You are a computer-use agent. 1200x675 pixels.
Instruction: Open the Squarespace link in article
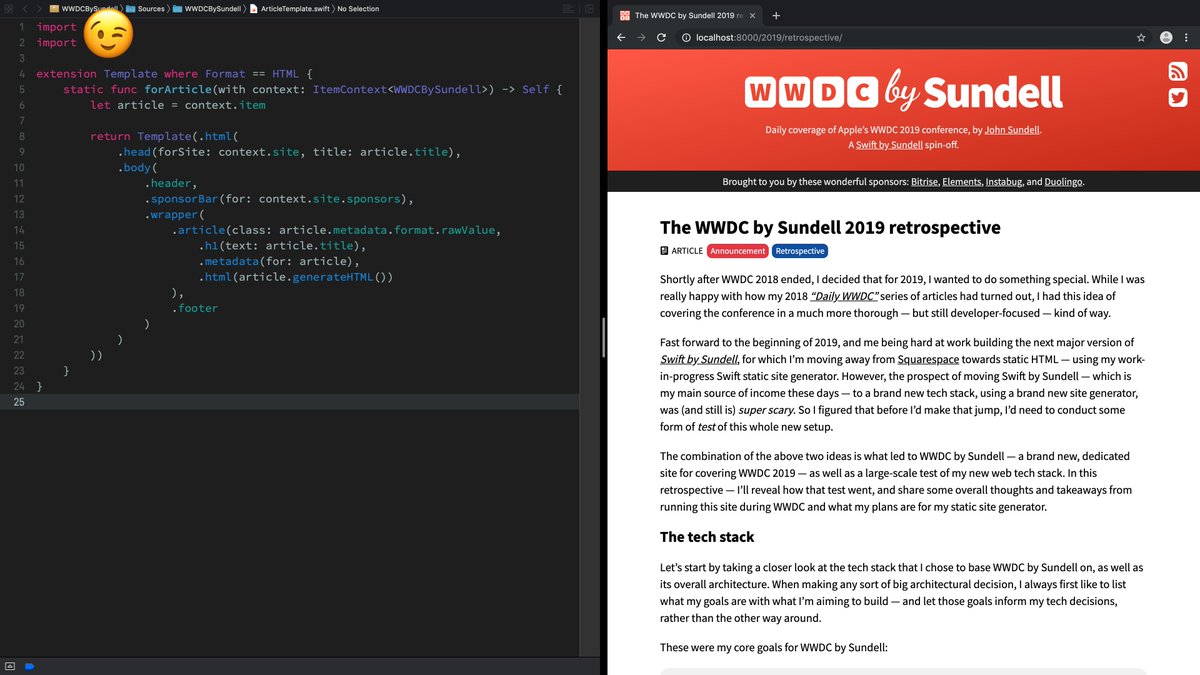[x=929, y=359]
